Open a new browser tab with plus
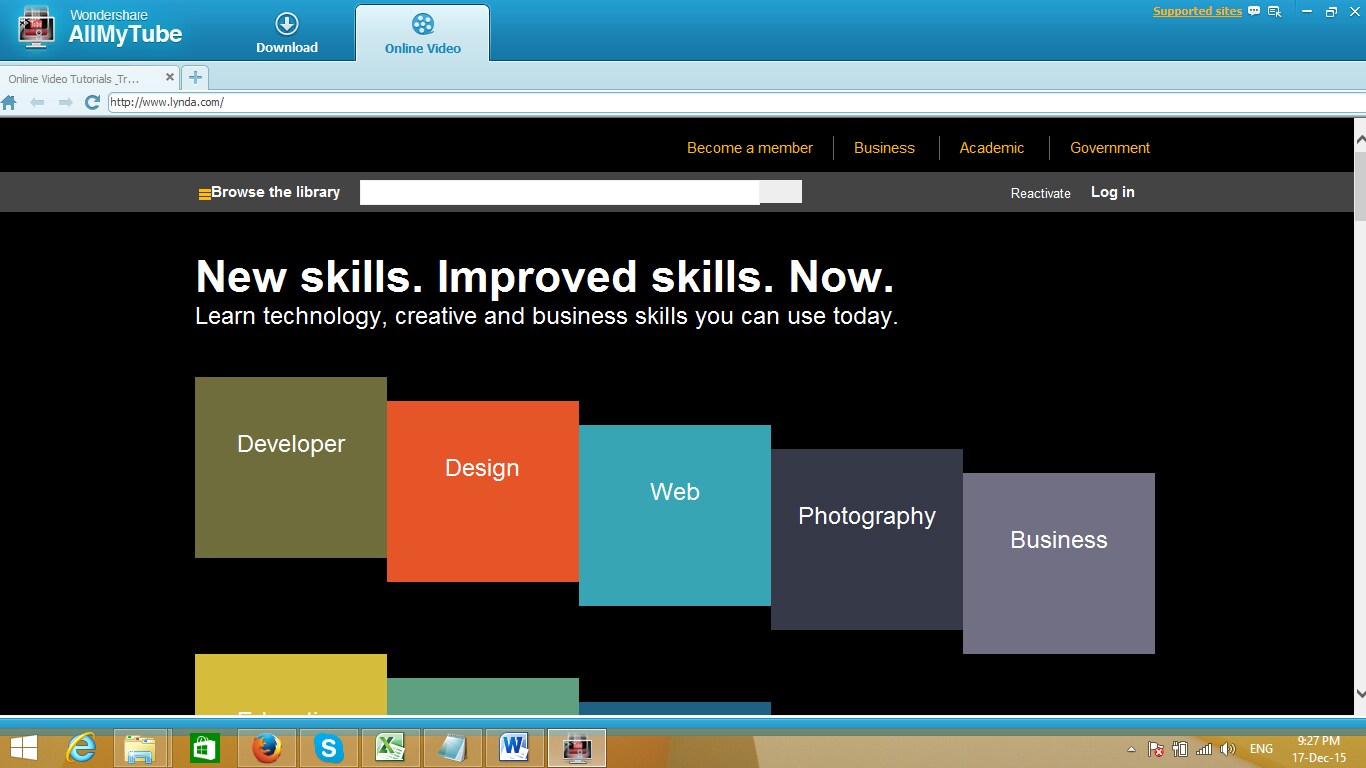This screenshot has height=768, width=1366. (195, 77)
